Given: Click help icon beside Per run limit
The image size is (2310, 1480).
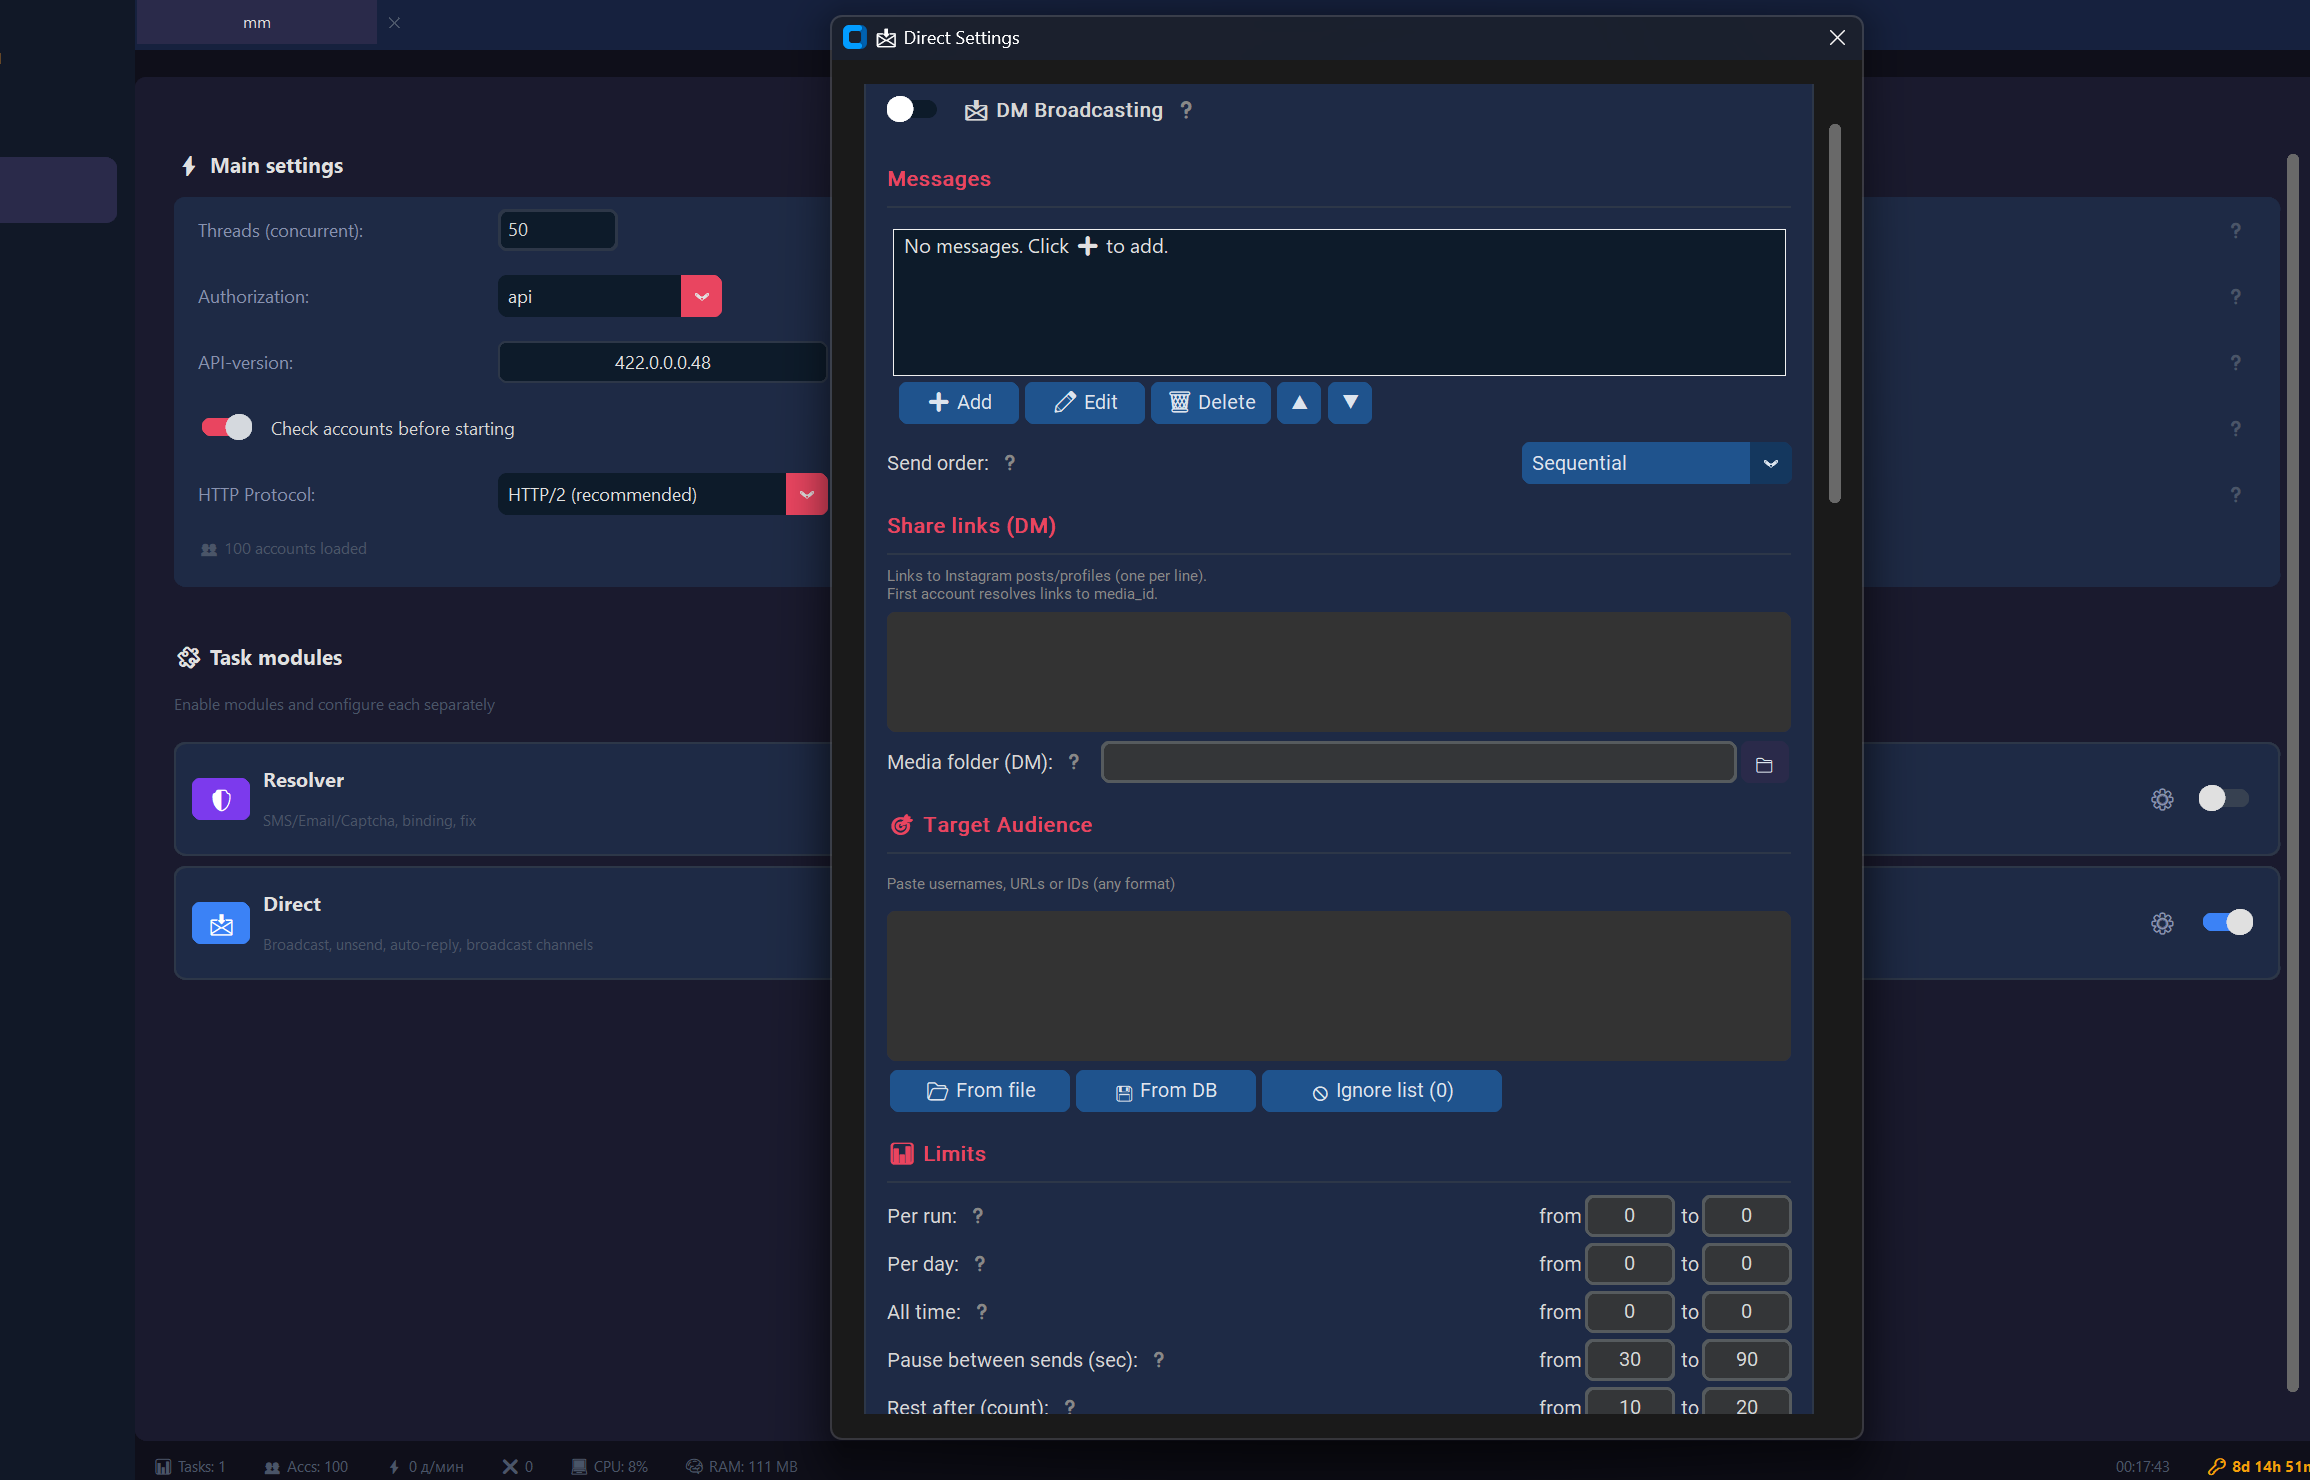Looking at the screenshot, I should click(x=978, y=1215).
